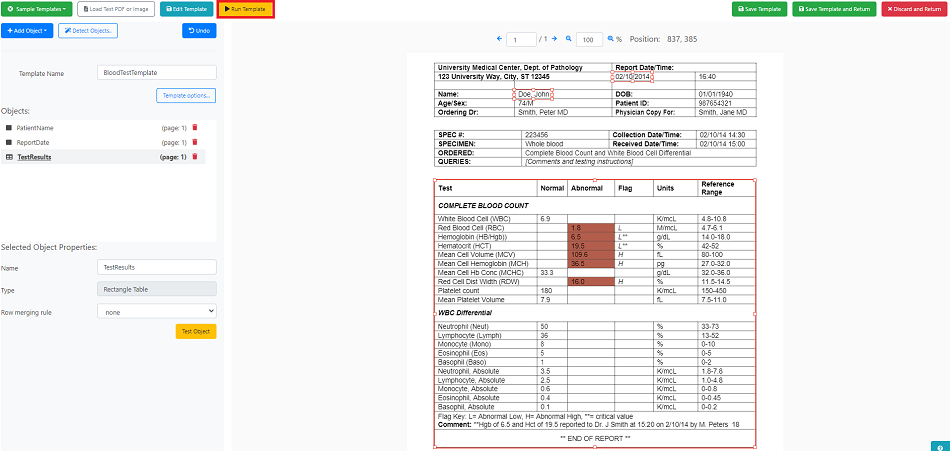
Task: Open the help icon at bottom right
Action: 940,447
